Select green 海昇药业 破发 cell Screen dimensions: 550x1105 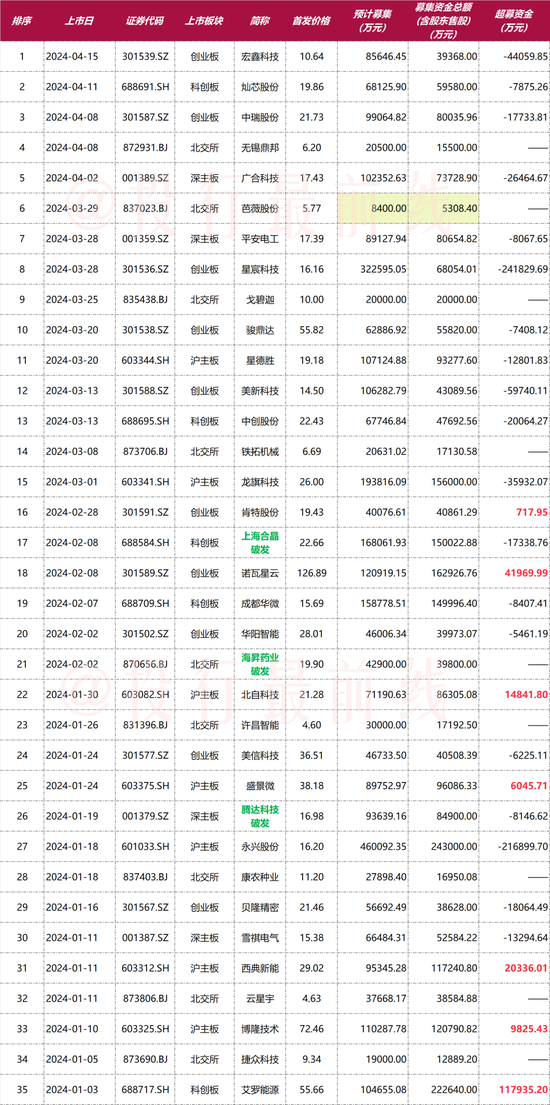259,664
